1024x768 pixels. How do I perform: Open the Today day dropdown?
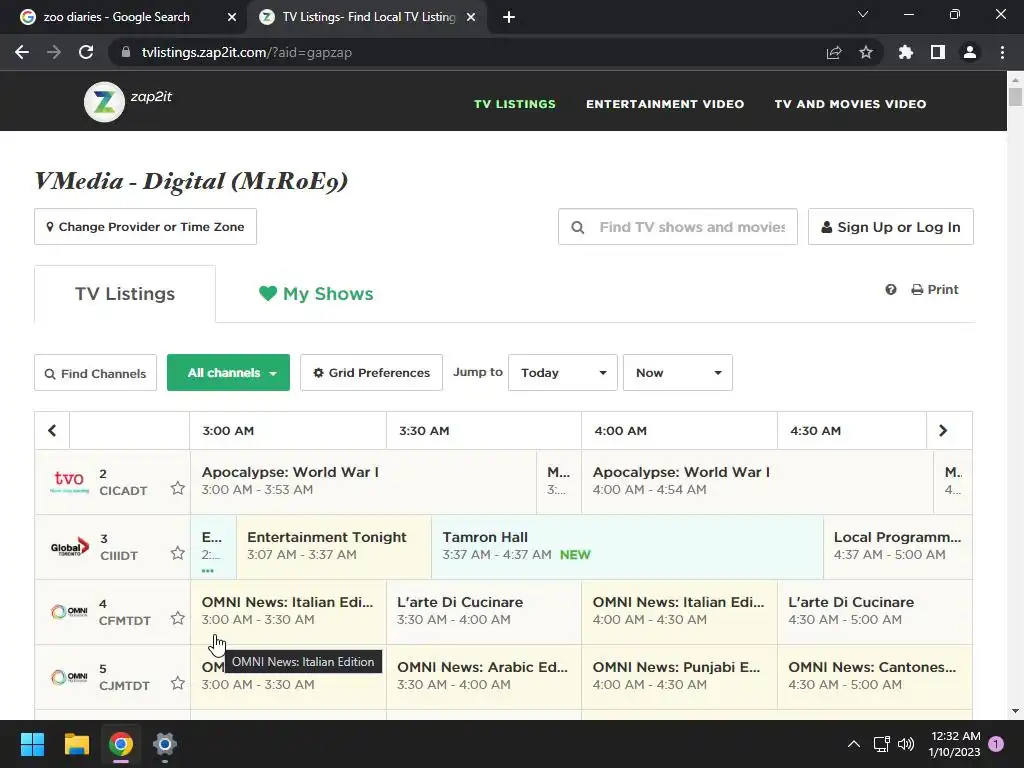pyautogui.click(x=562, y=373)
